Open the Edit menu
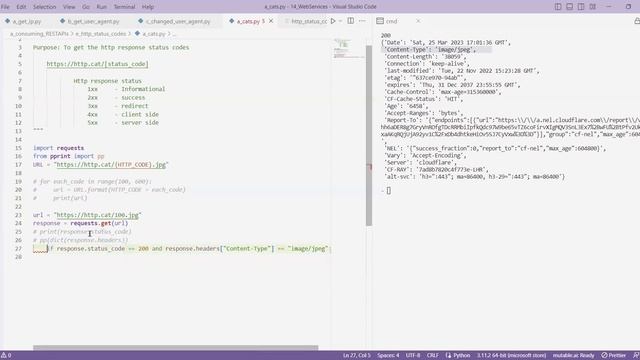The width and height of the screenshot is (640, 360). pyautogui.click(x=21, y=7)
